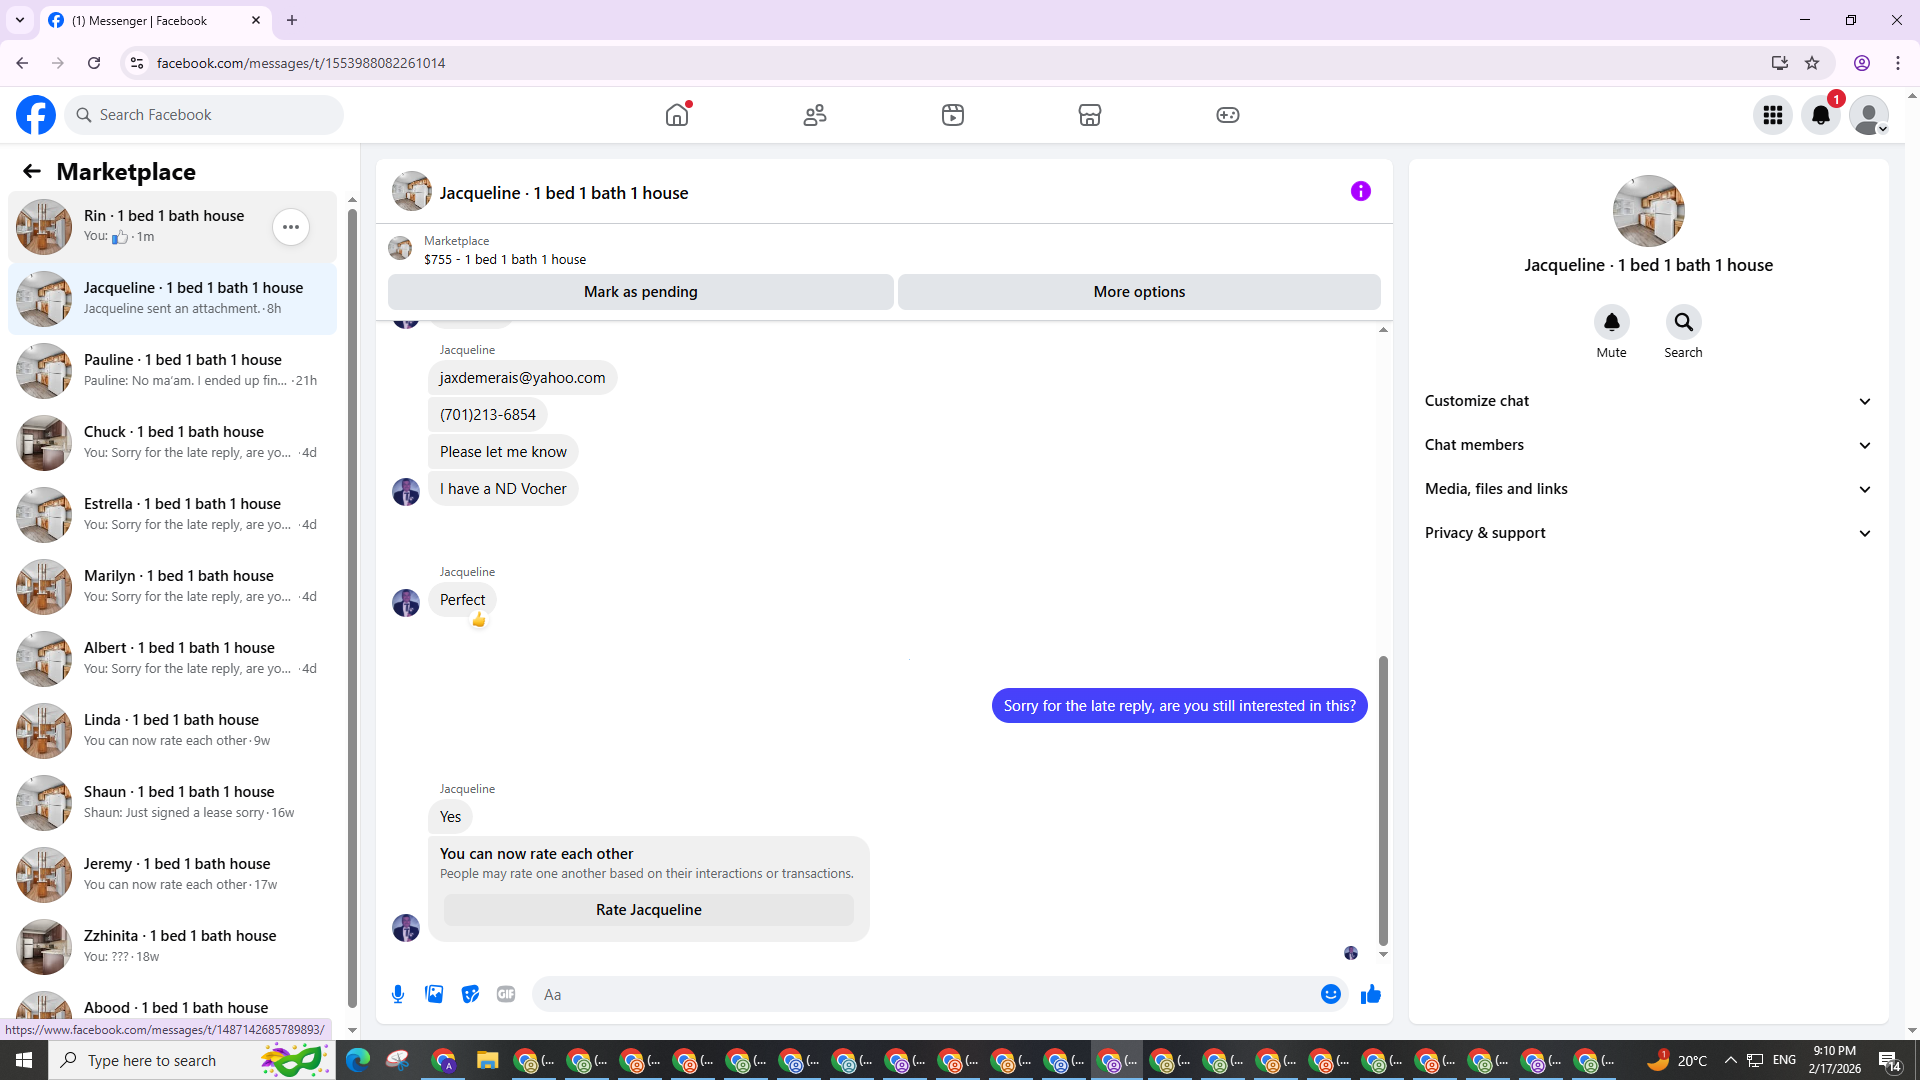This screenshot has width=1920, height=1080.
Task: Click Mark as pending button
Action: 640,292
